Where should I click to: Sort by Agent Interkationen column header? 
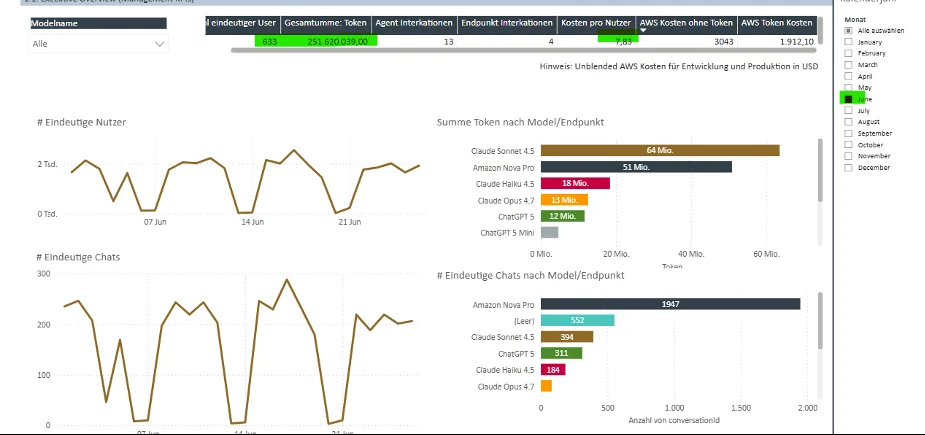click(414, 23)
